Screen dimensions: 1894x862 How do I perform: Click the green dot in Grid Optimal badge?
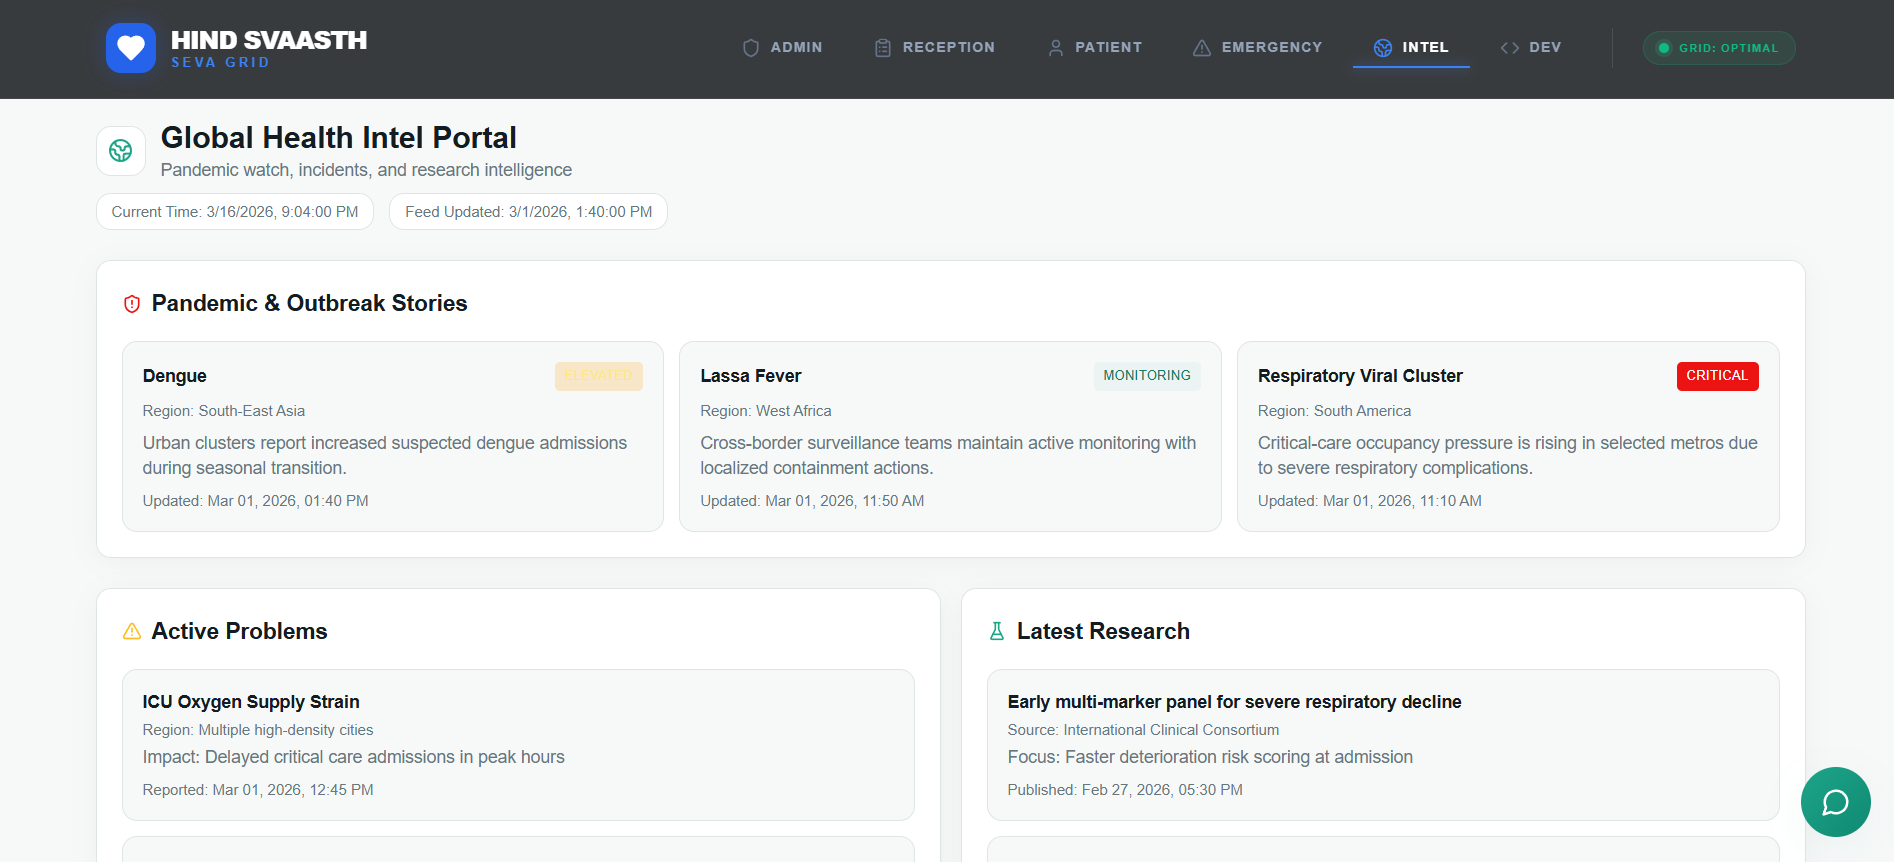1664,48
